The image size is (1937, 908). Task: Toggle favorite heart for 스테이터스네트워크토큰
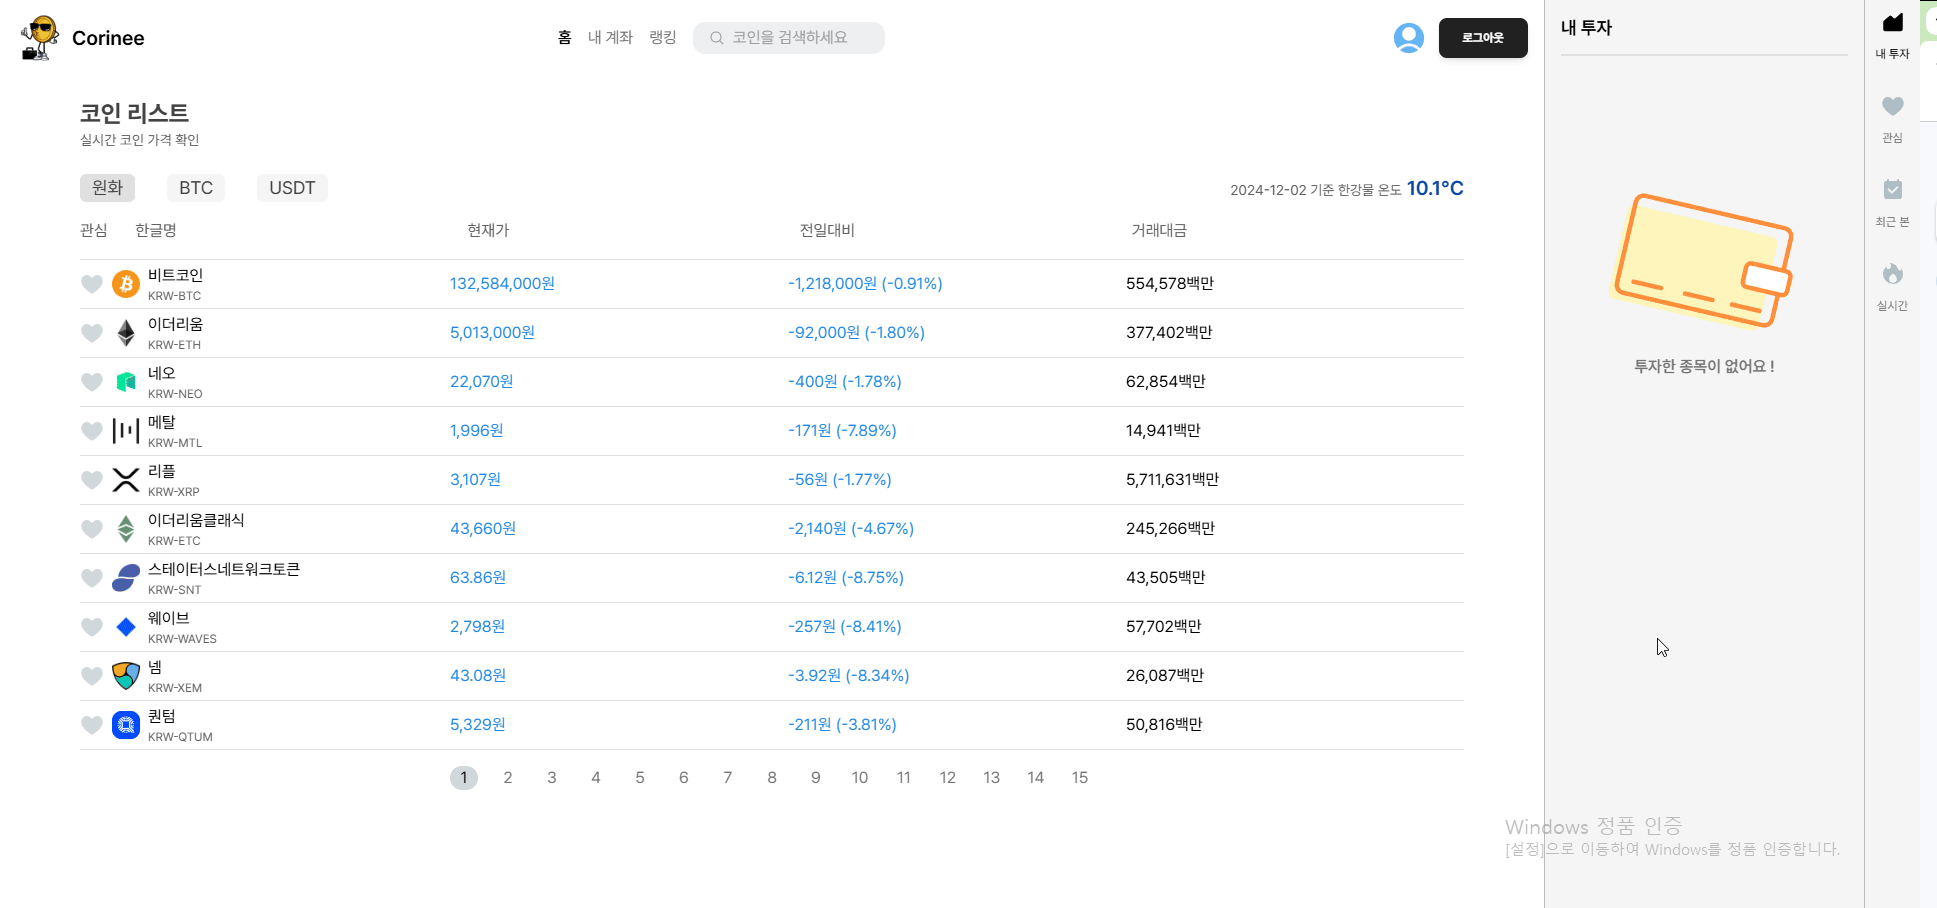click(92, 578)
